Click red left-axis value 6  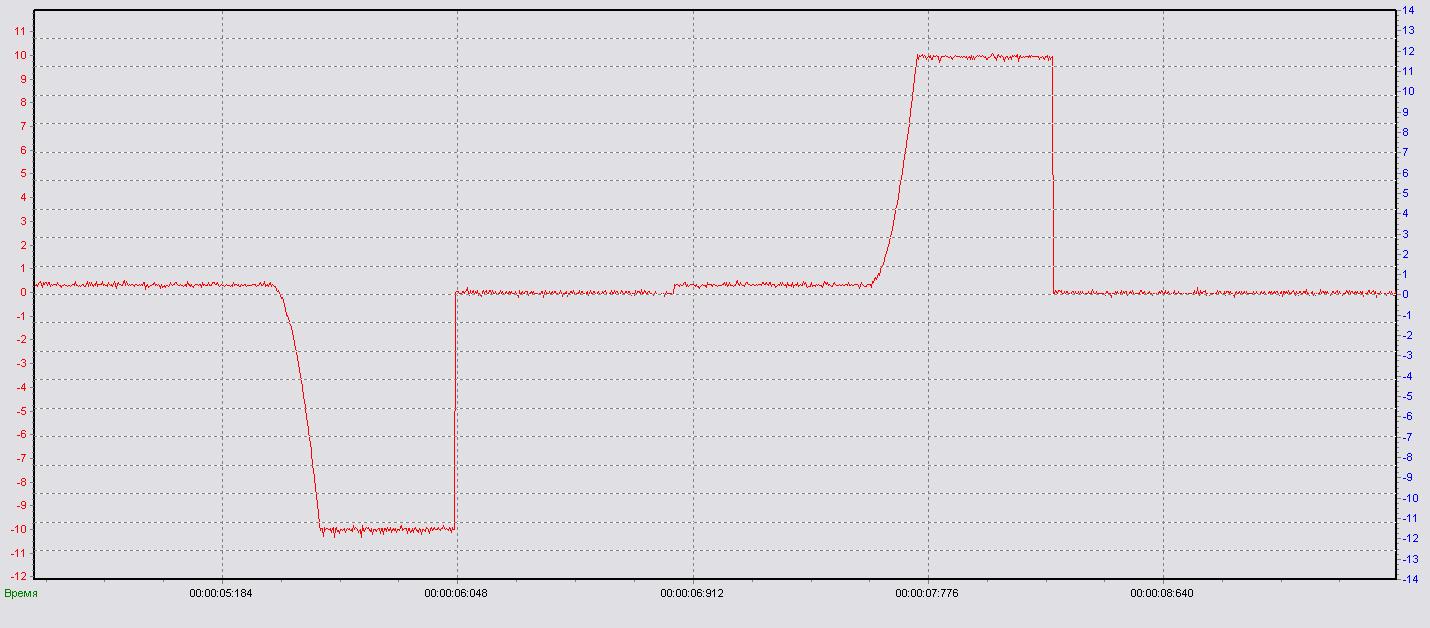[21, 150]
